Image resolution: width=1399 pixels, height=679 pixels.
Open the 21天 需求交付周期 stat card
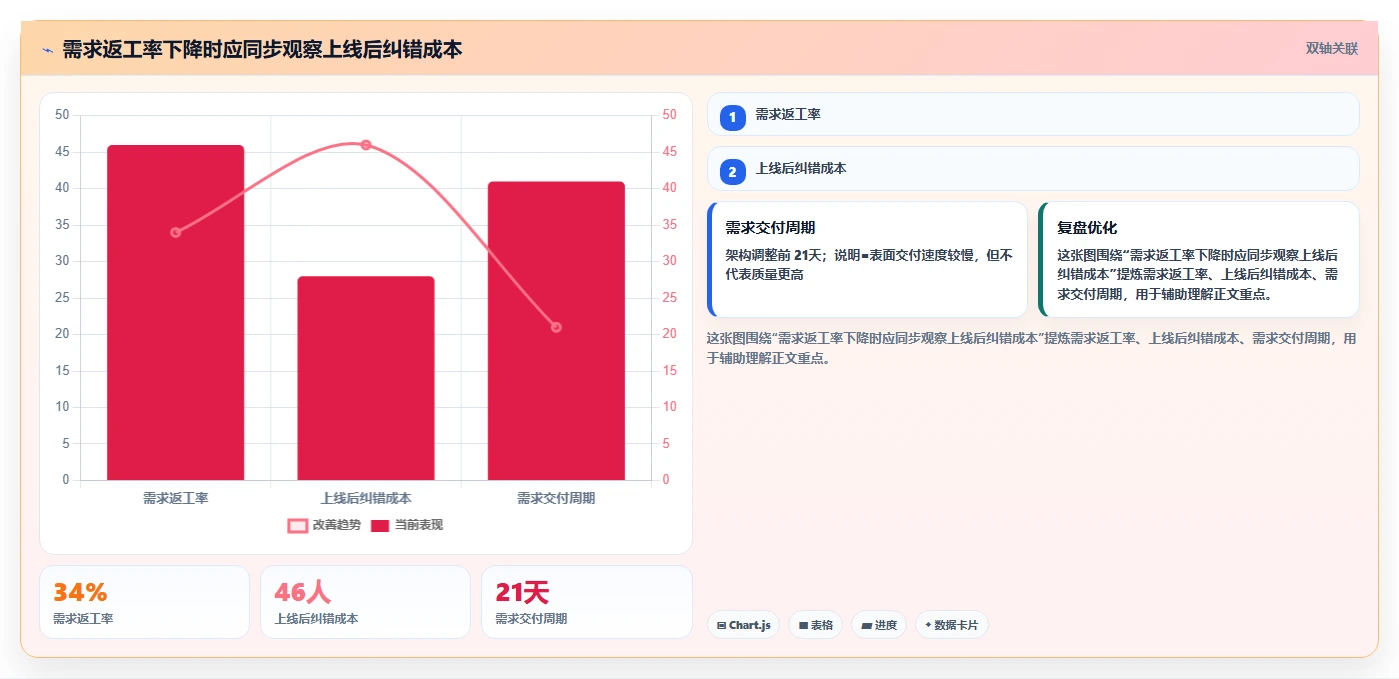coord(586,602)
